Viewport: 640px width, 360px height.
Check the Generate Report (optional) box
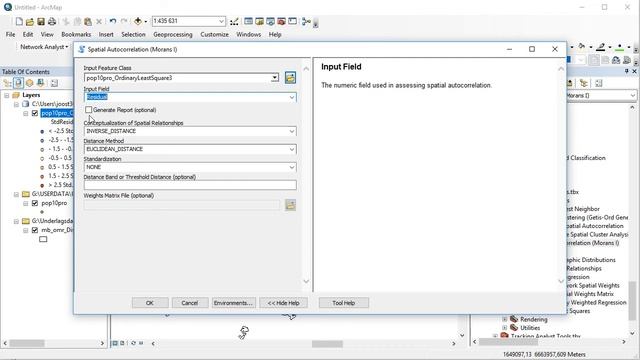click(x=89, y=110)
